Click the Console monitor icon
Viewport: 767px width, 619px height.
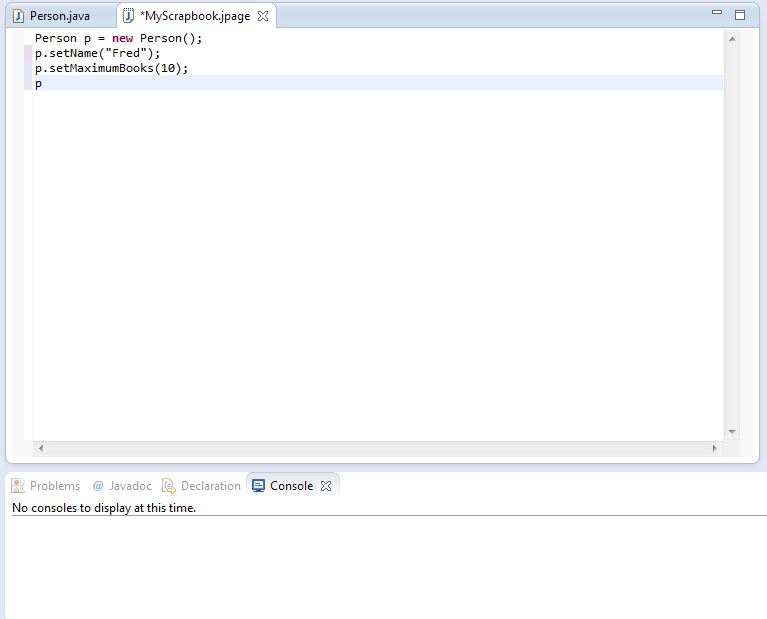pyautogui.click(x=258, y=485)
